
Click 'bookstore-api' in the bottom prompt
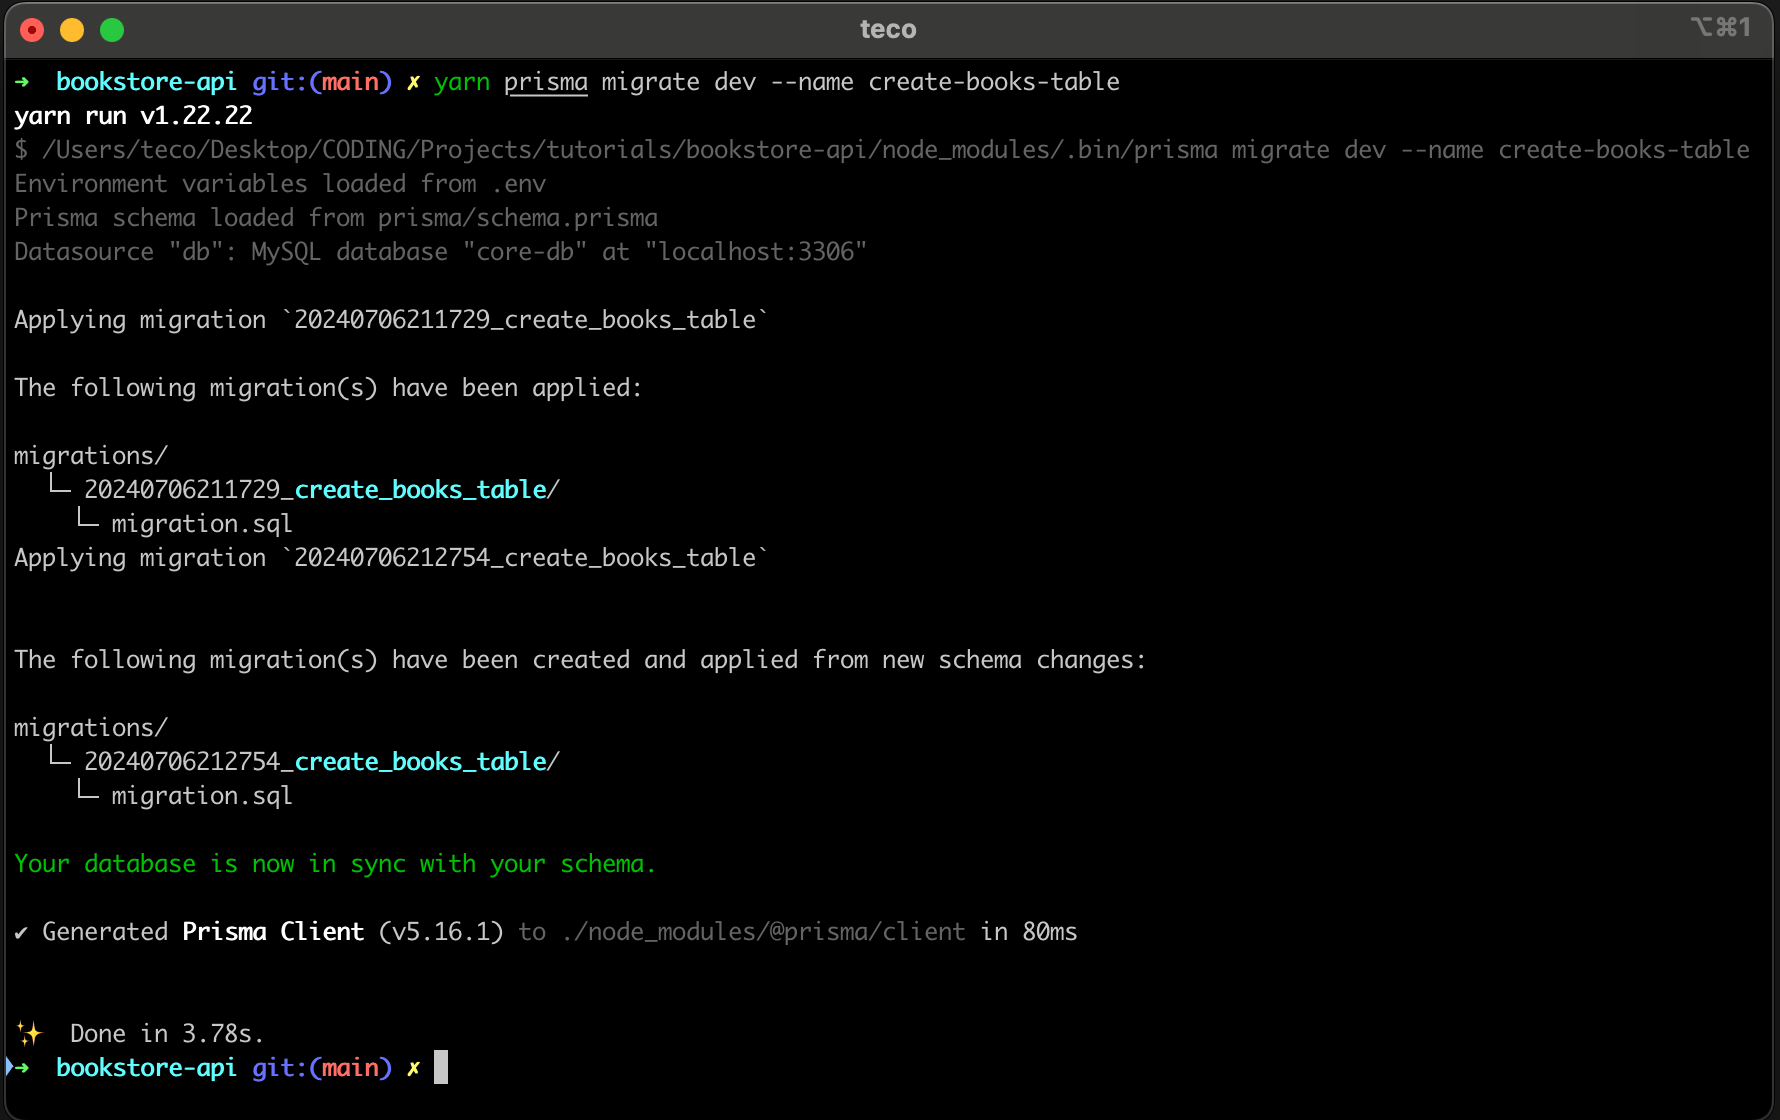pos(146,1068)
